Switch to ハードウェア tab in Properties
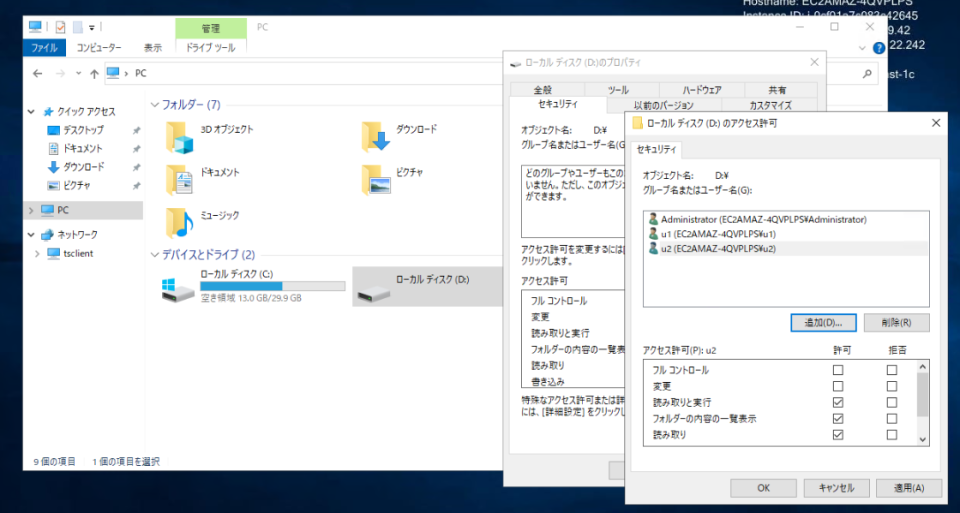 click(x=702, y=90)
